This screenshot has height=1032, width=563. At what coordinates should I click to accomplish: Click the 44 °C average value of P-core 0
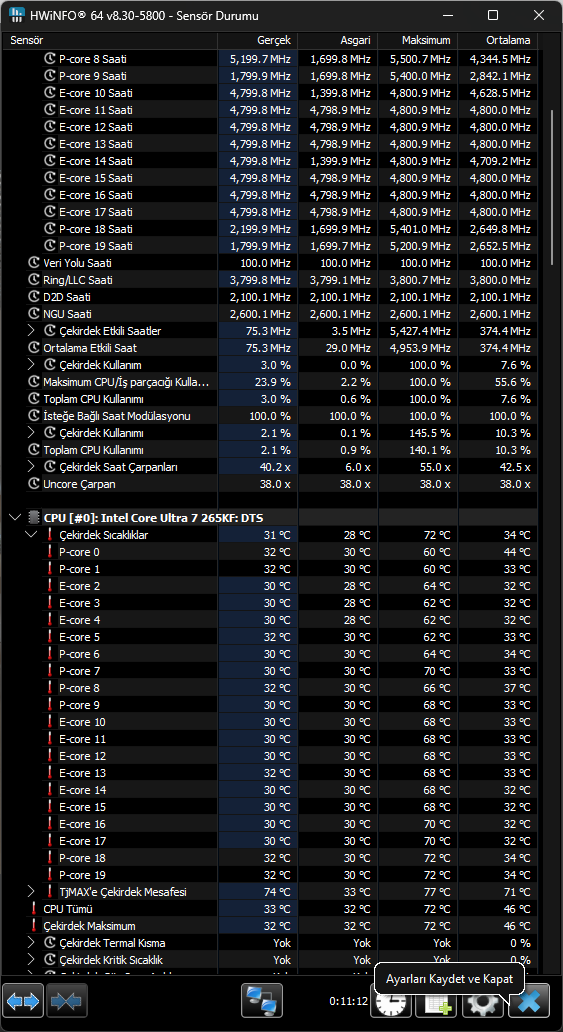point(516,552)
